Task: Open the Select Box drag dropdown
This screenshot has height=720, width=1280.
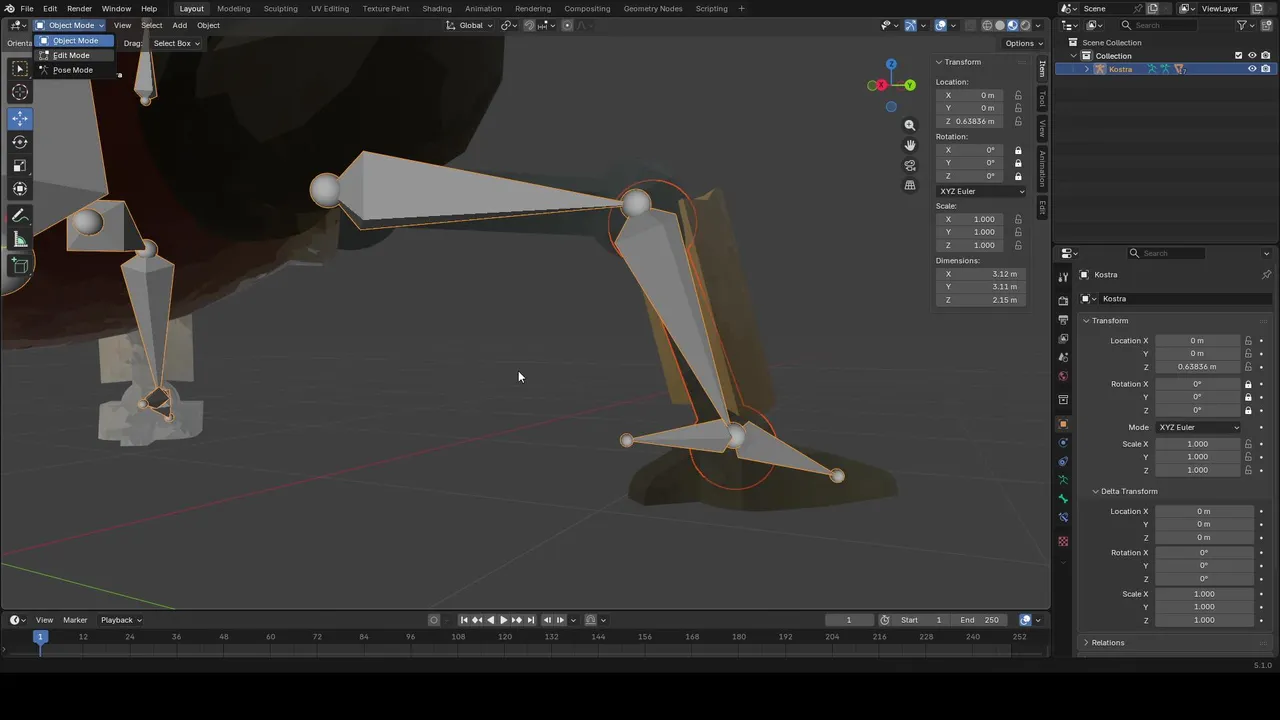Action: (x=176, y=43)
